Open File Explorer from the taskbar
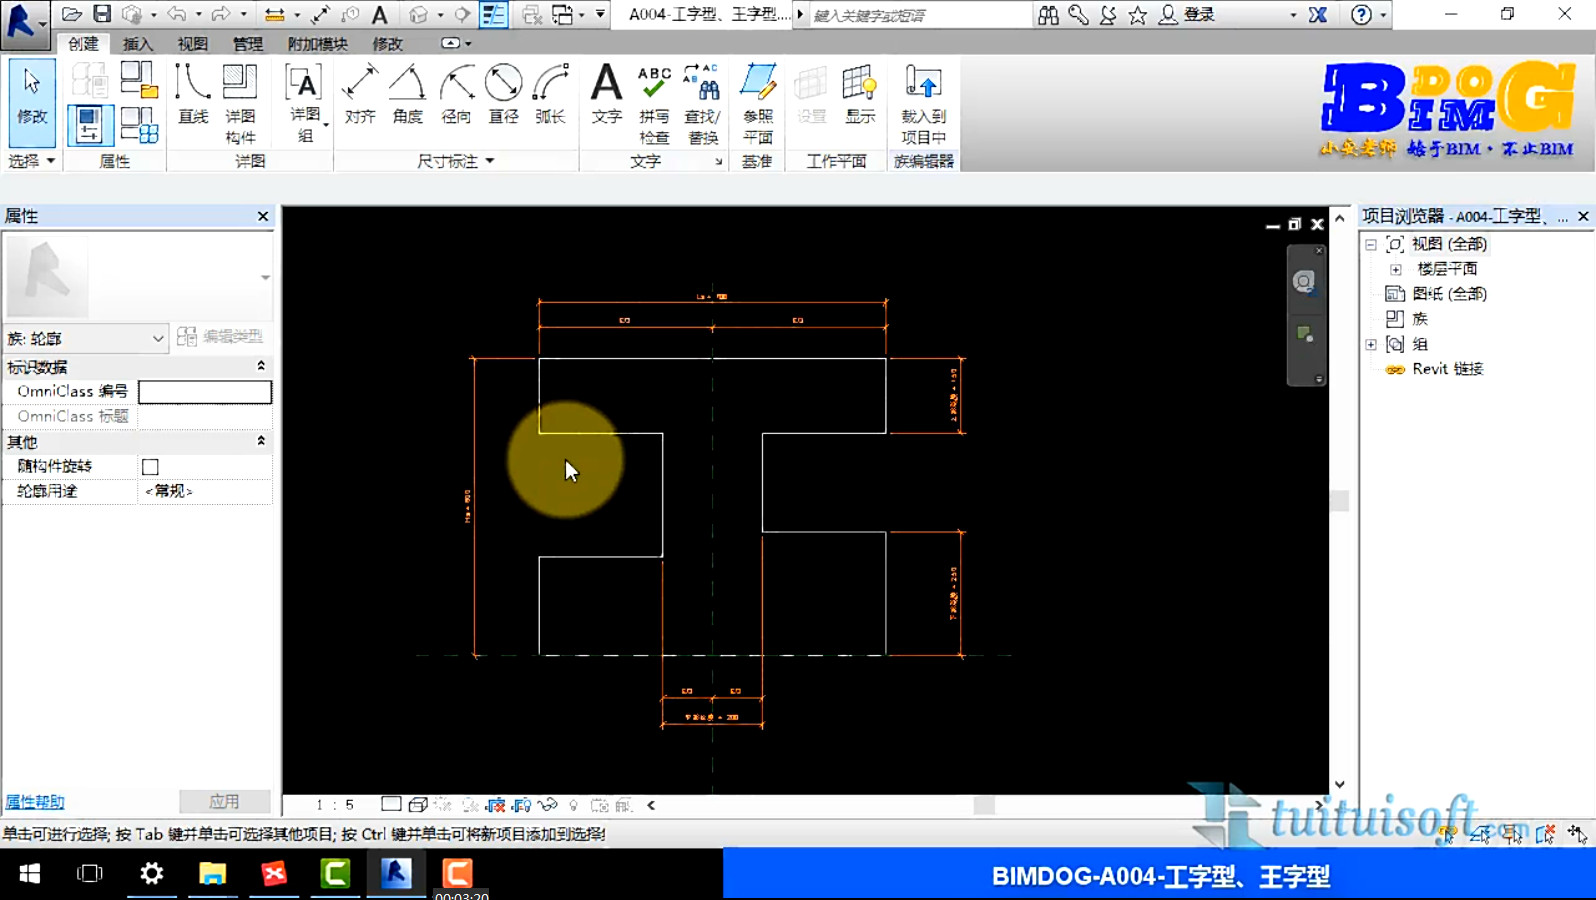The height and width of the screenshot is (900, 1596). 212,874
